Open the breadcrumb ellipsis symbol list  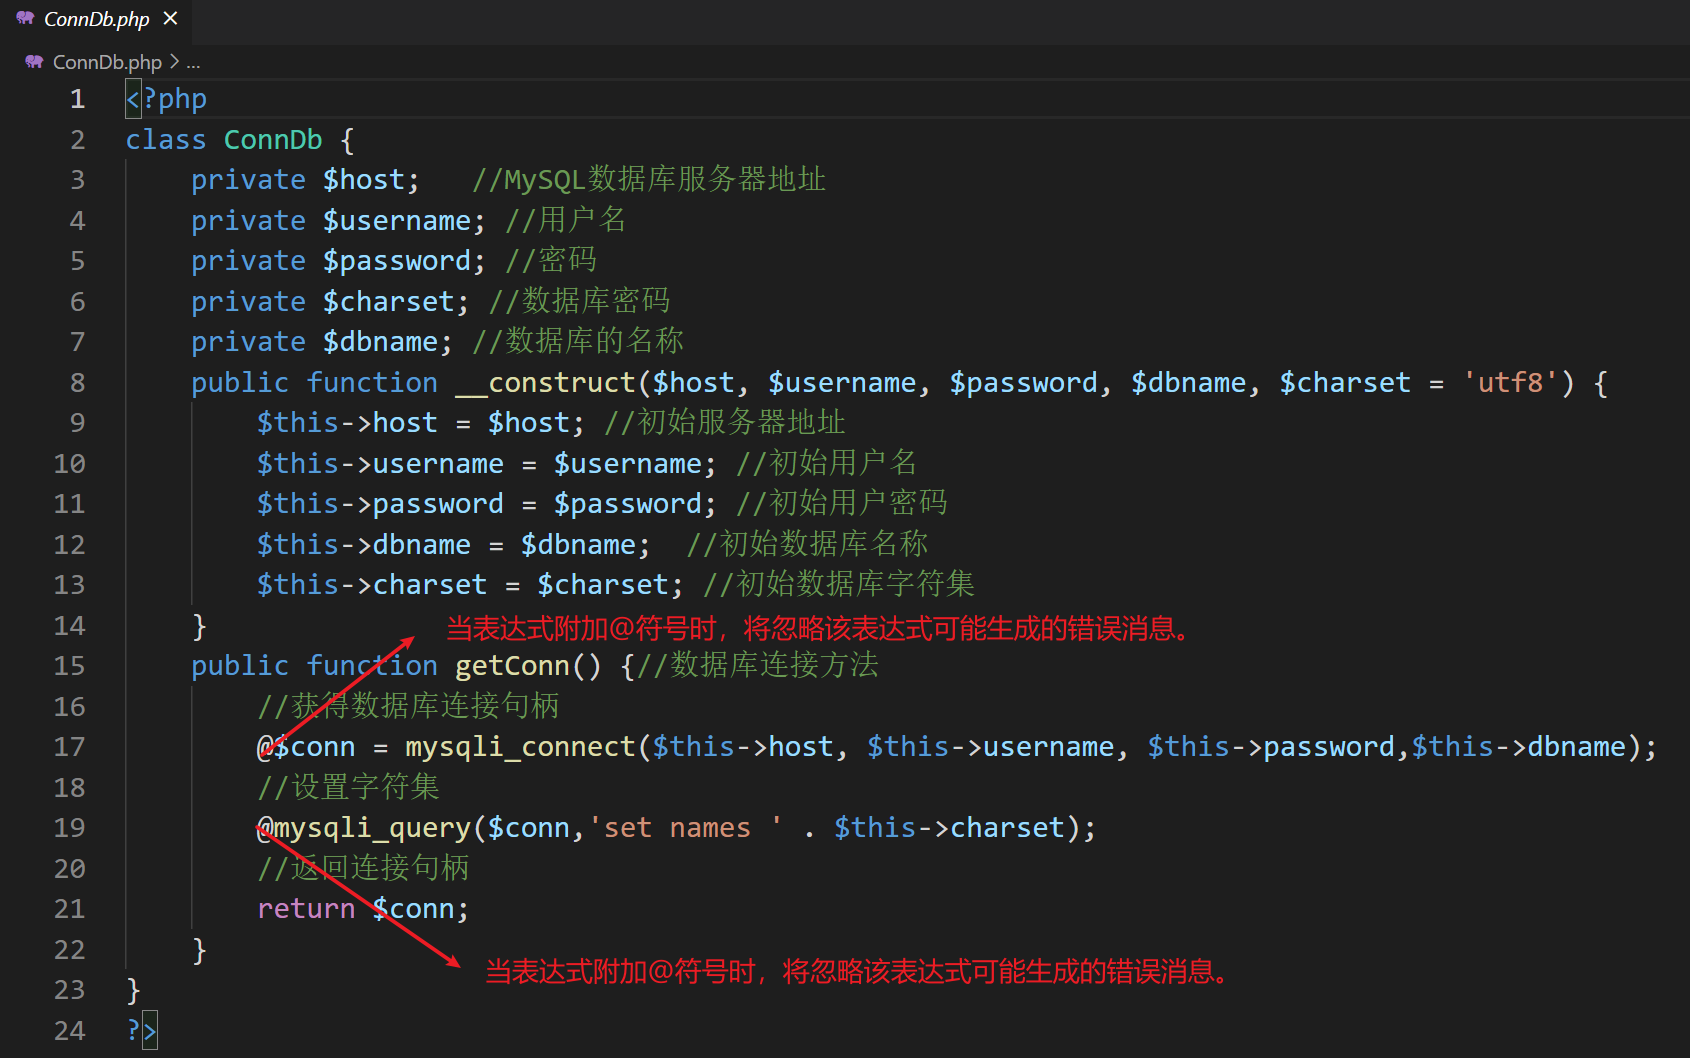point(193,62)
